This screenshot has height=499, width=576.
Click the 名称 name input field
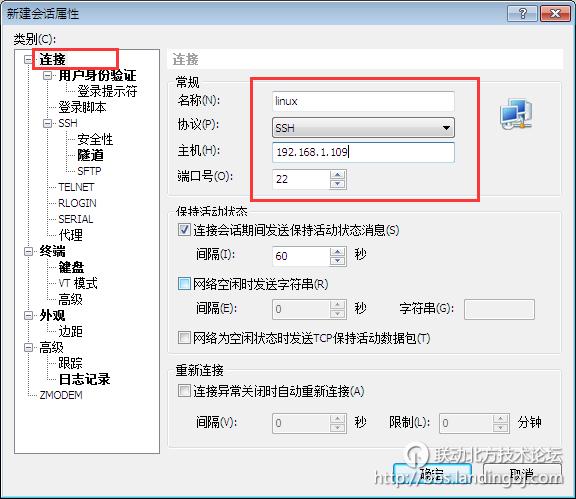click(x=363, y=101)
